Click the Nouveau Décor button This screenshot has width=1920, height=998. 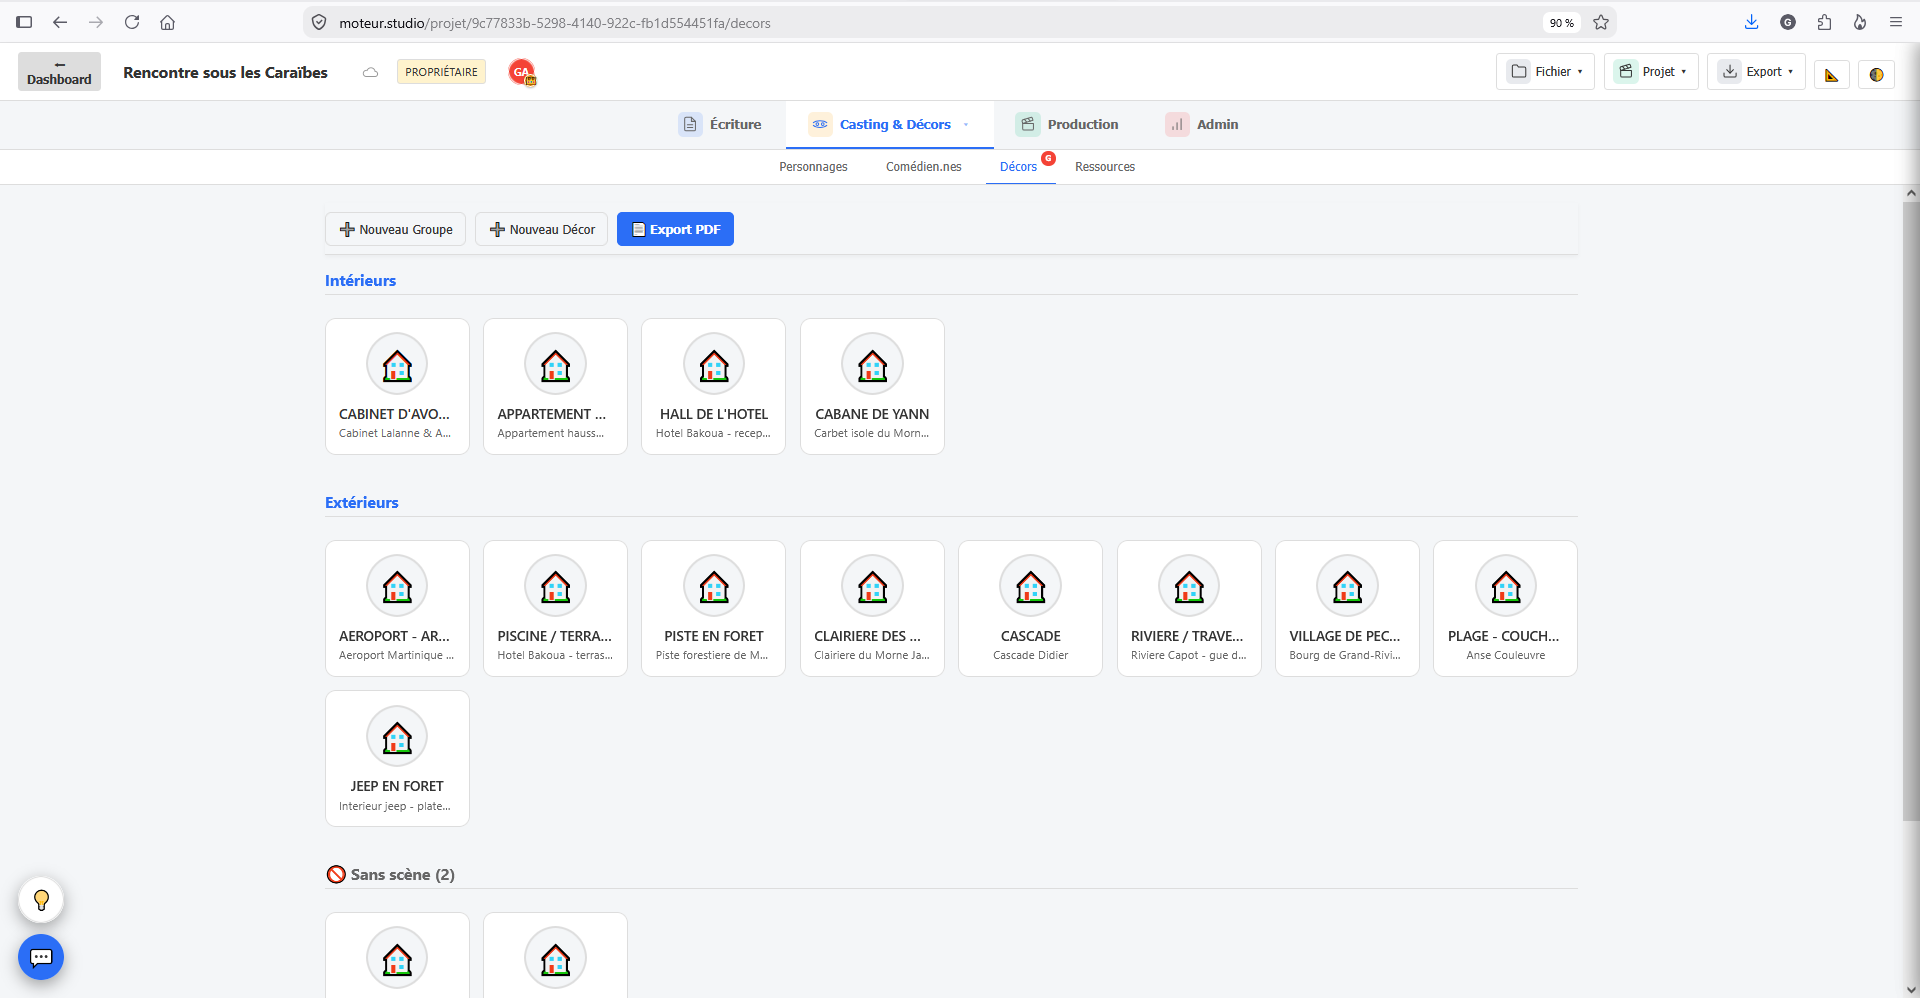pos(541,229)
